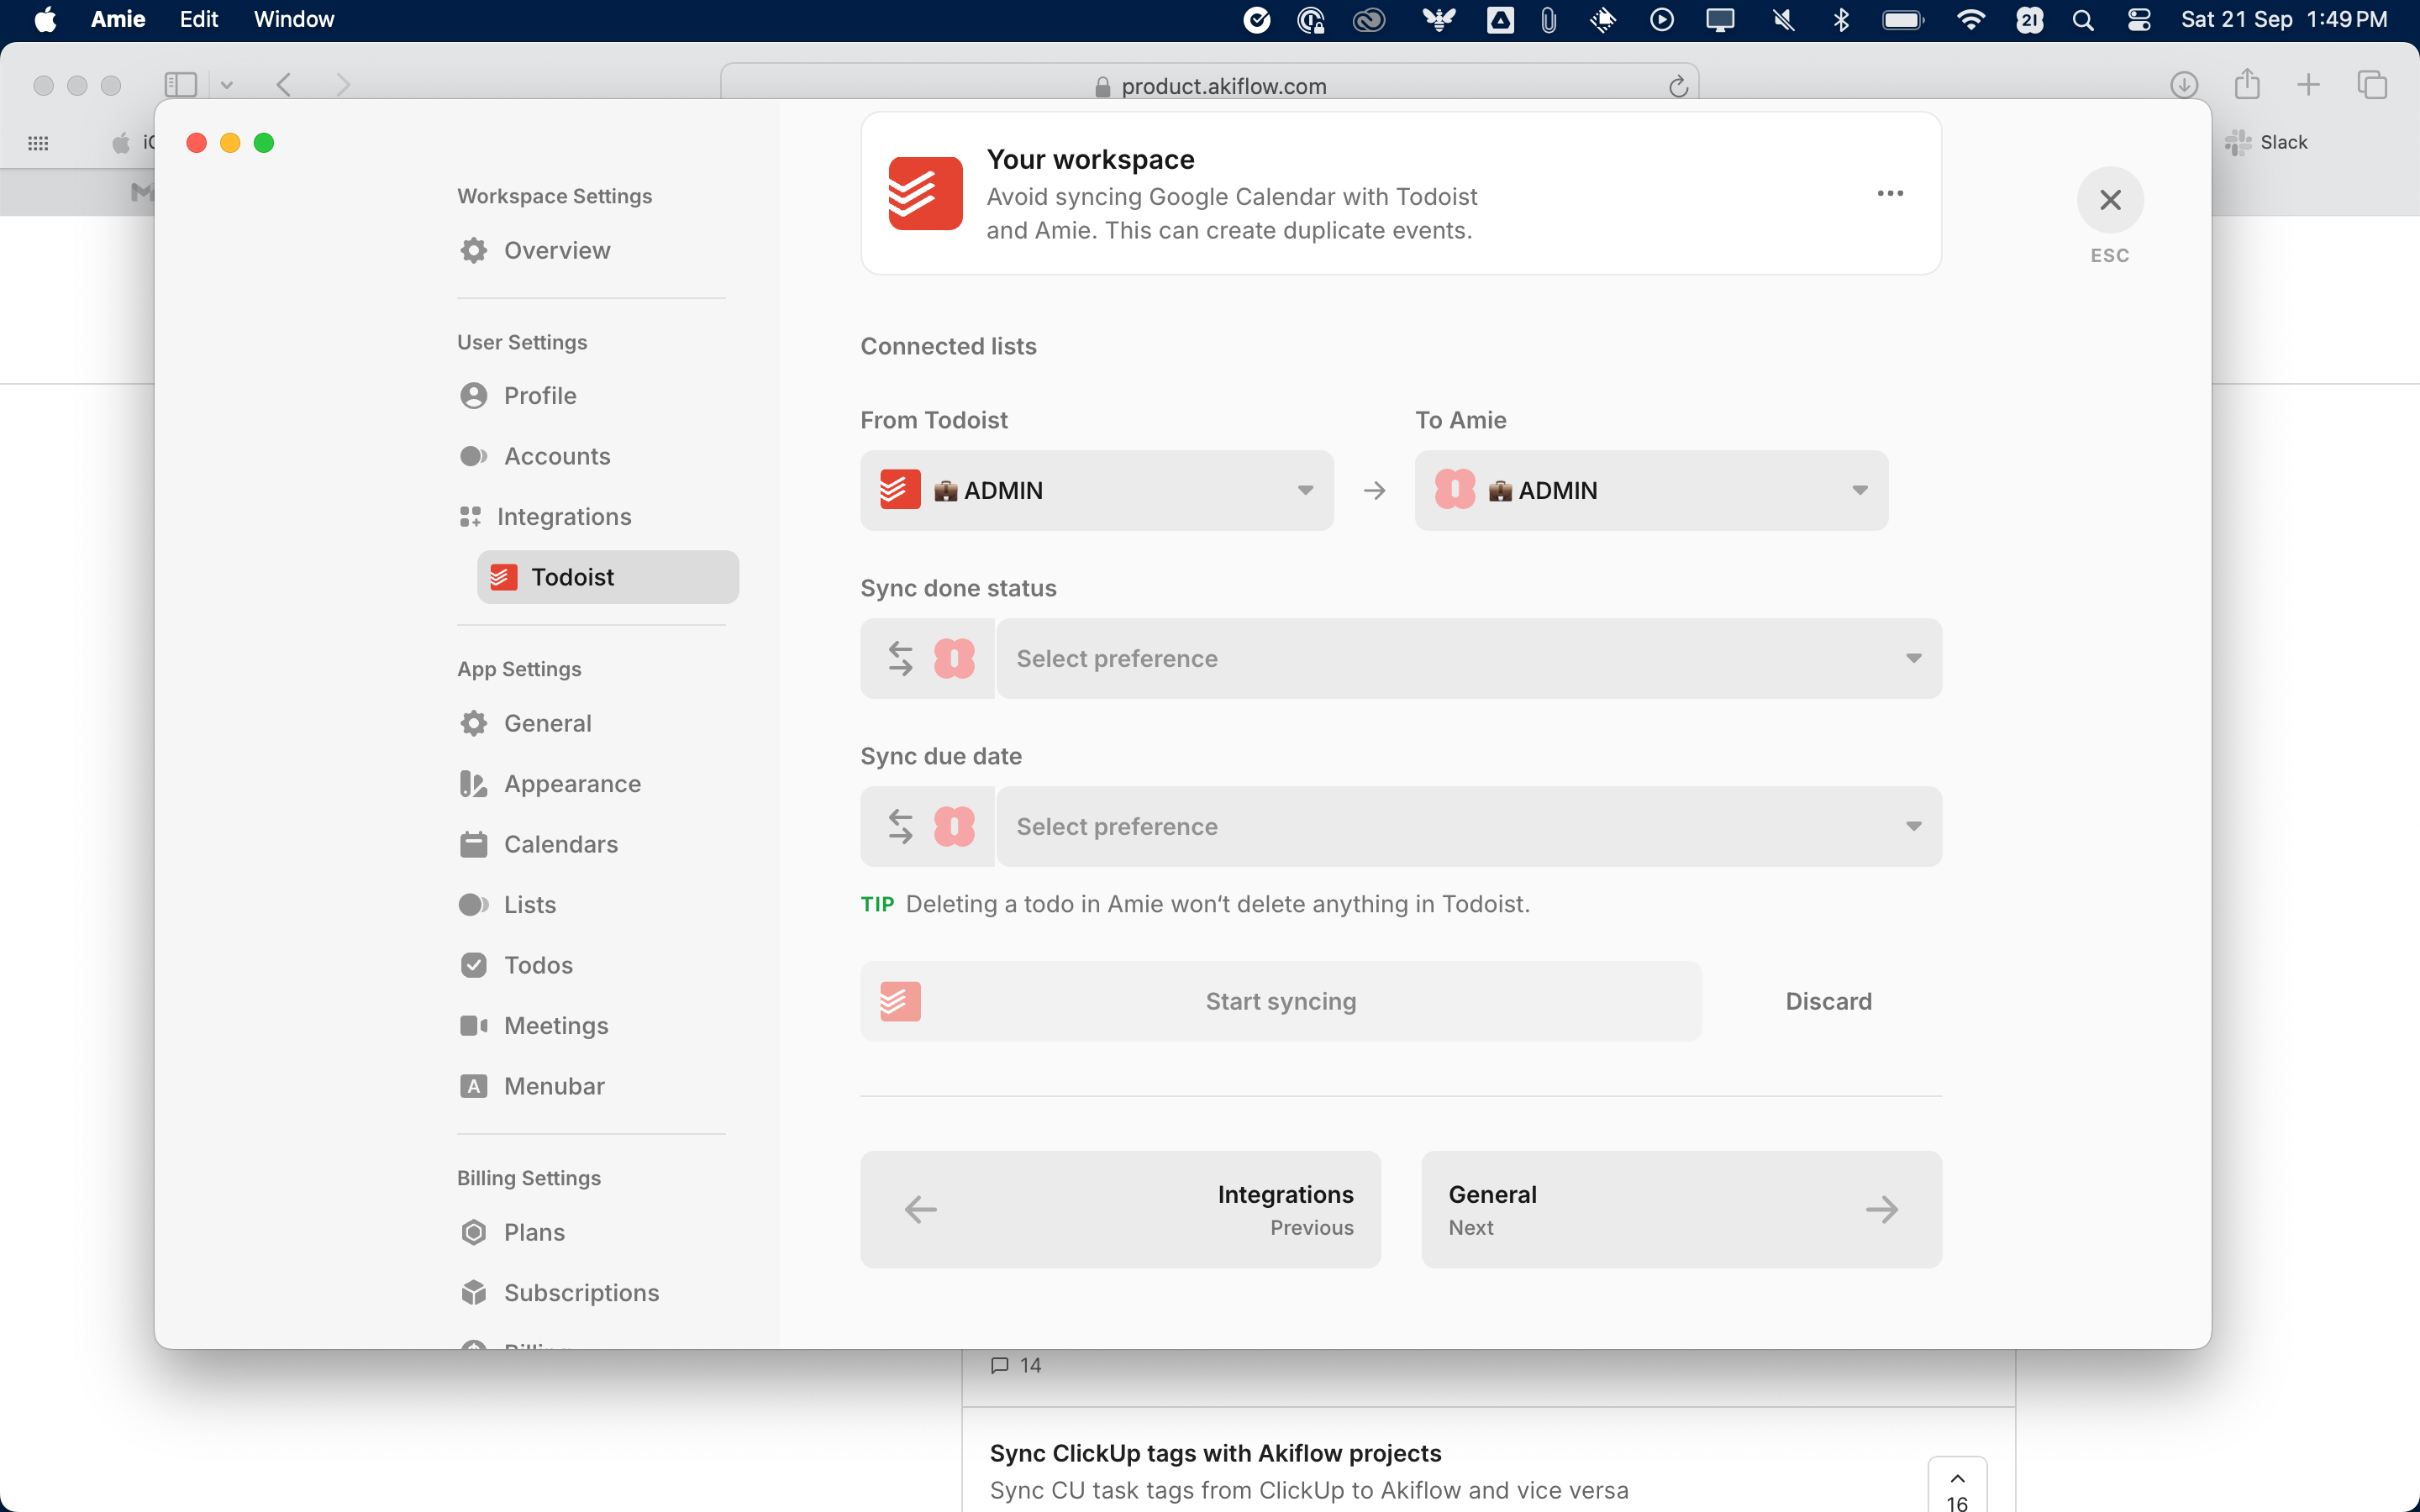The height and width of the screenshot is (1512, 2420).
Task: Click the Profile person icon
Action: pos(474,396)
